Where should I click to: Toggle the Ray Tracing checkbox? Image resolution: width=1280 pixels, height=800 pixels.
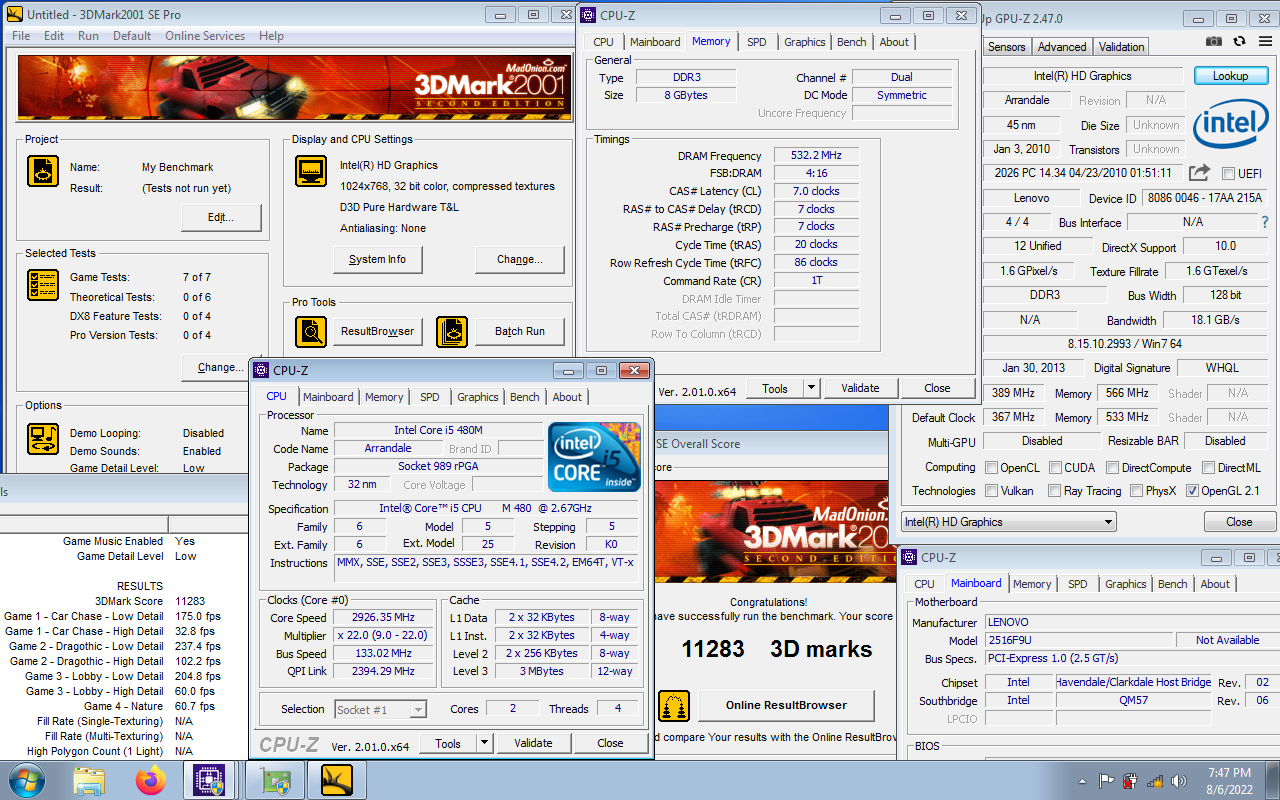coord(1054,491)
